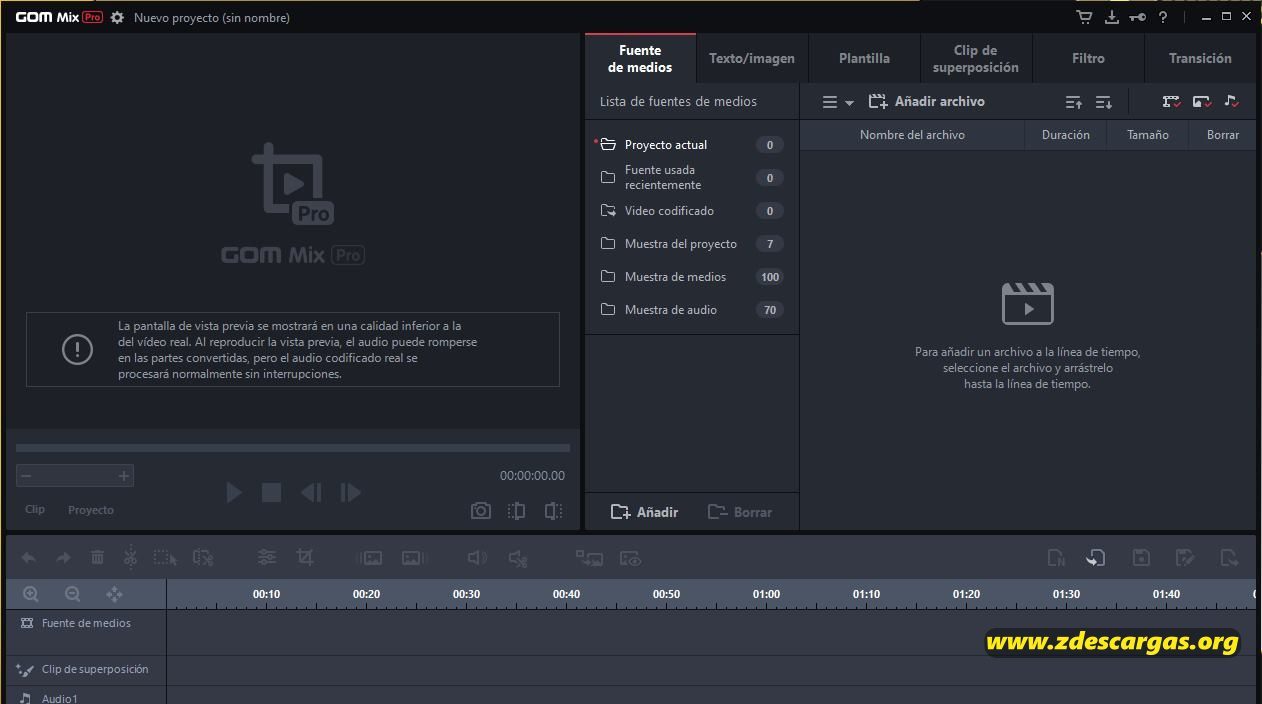Image resolution: width=1262 pixels, height=704 pixels.
Task: Open the Plantilla tab
Action: point(864,58)
